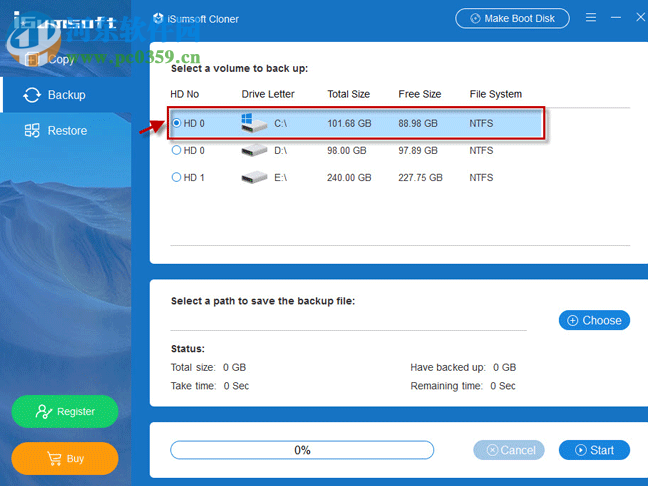Open the hamburger menu
The height and width of the screenshot is (486, 648).
591,17
